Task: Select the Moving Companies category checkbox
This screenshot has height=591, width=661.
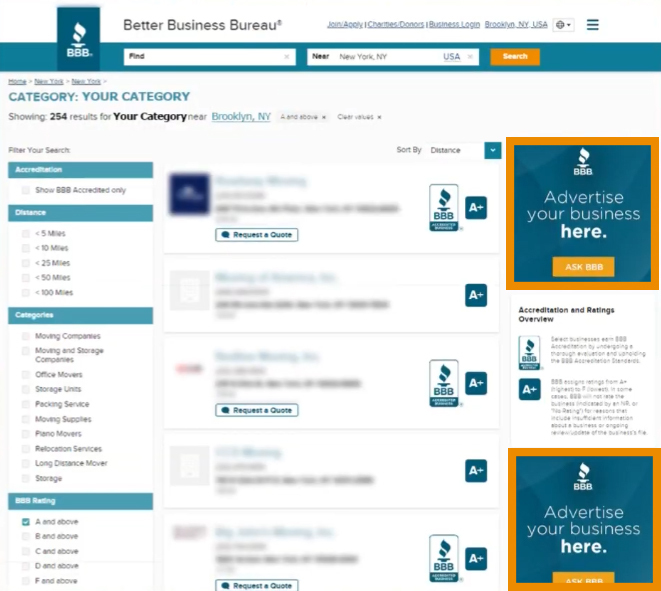Action: 26,336
